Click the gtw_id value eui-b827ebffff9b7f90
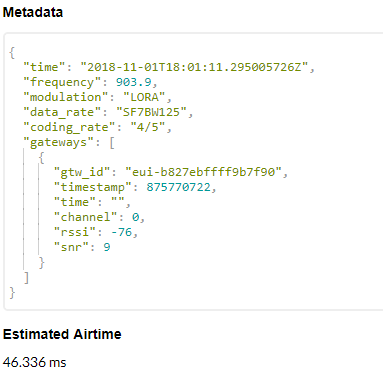383x378 pixels. pos(203,172)
